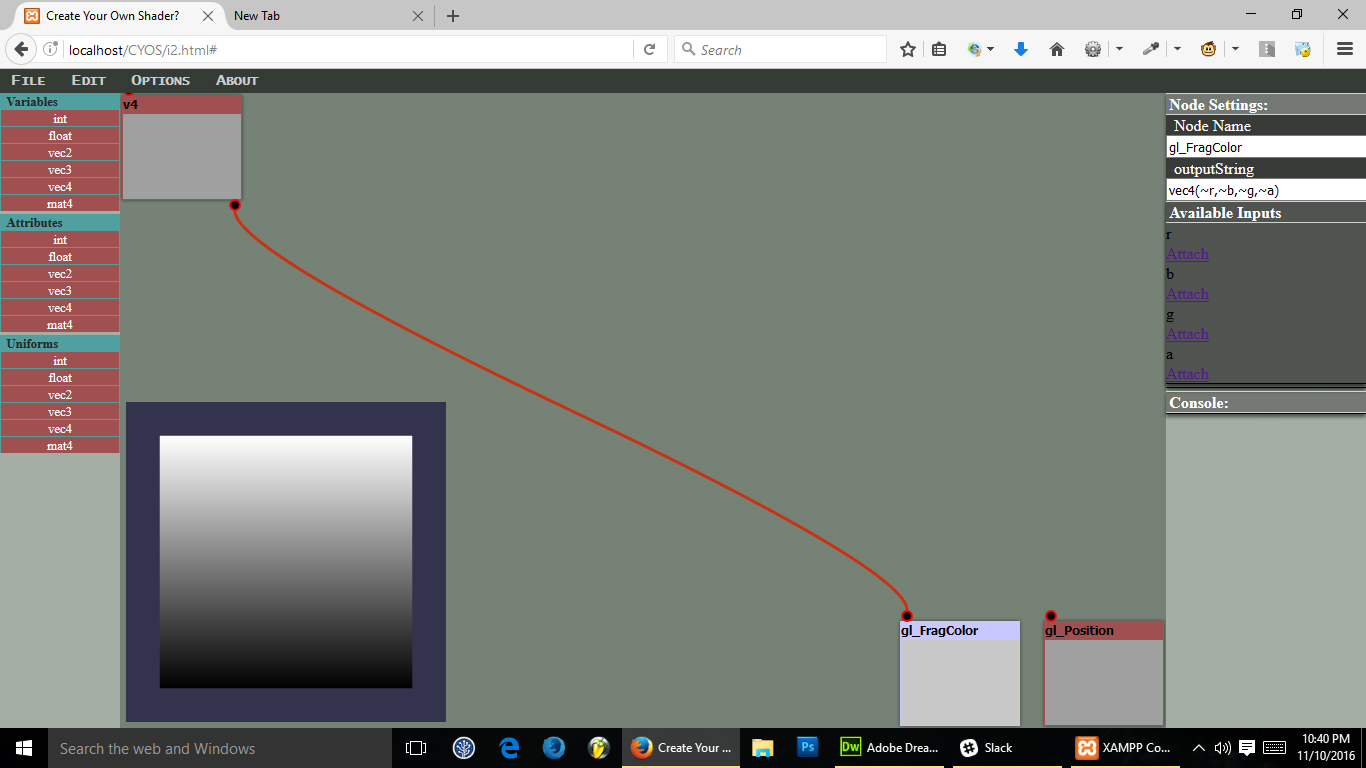The width and height of the screenshot is (1366, 768).
Task: Open the File menu
Action: pos(28,80)
